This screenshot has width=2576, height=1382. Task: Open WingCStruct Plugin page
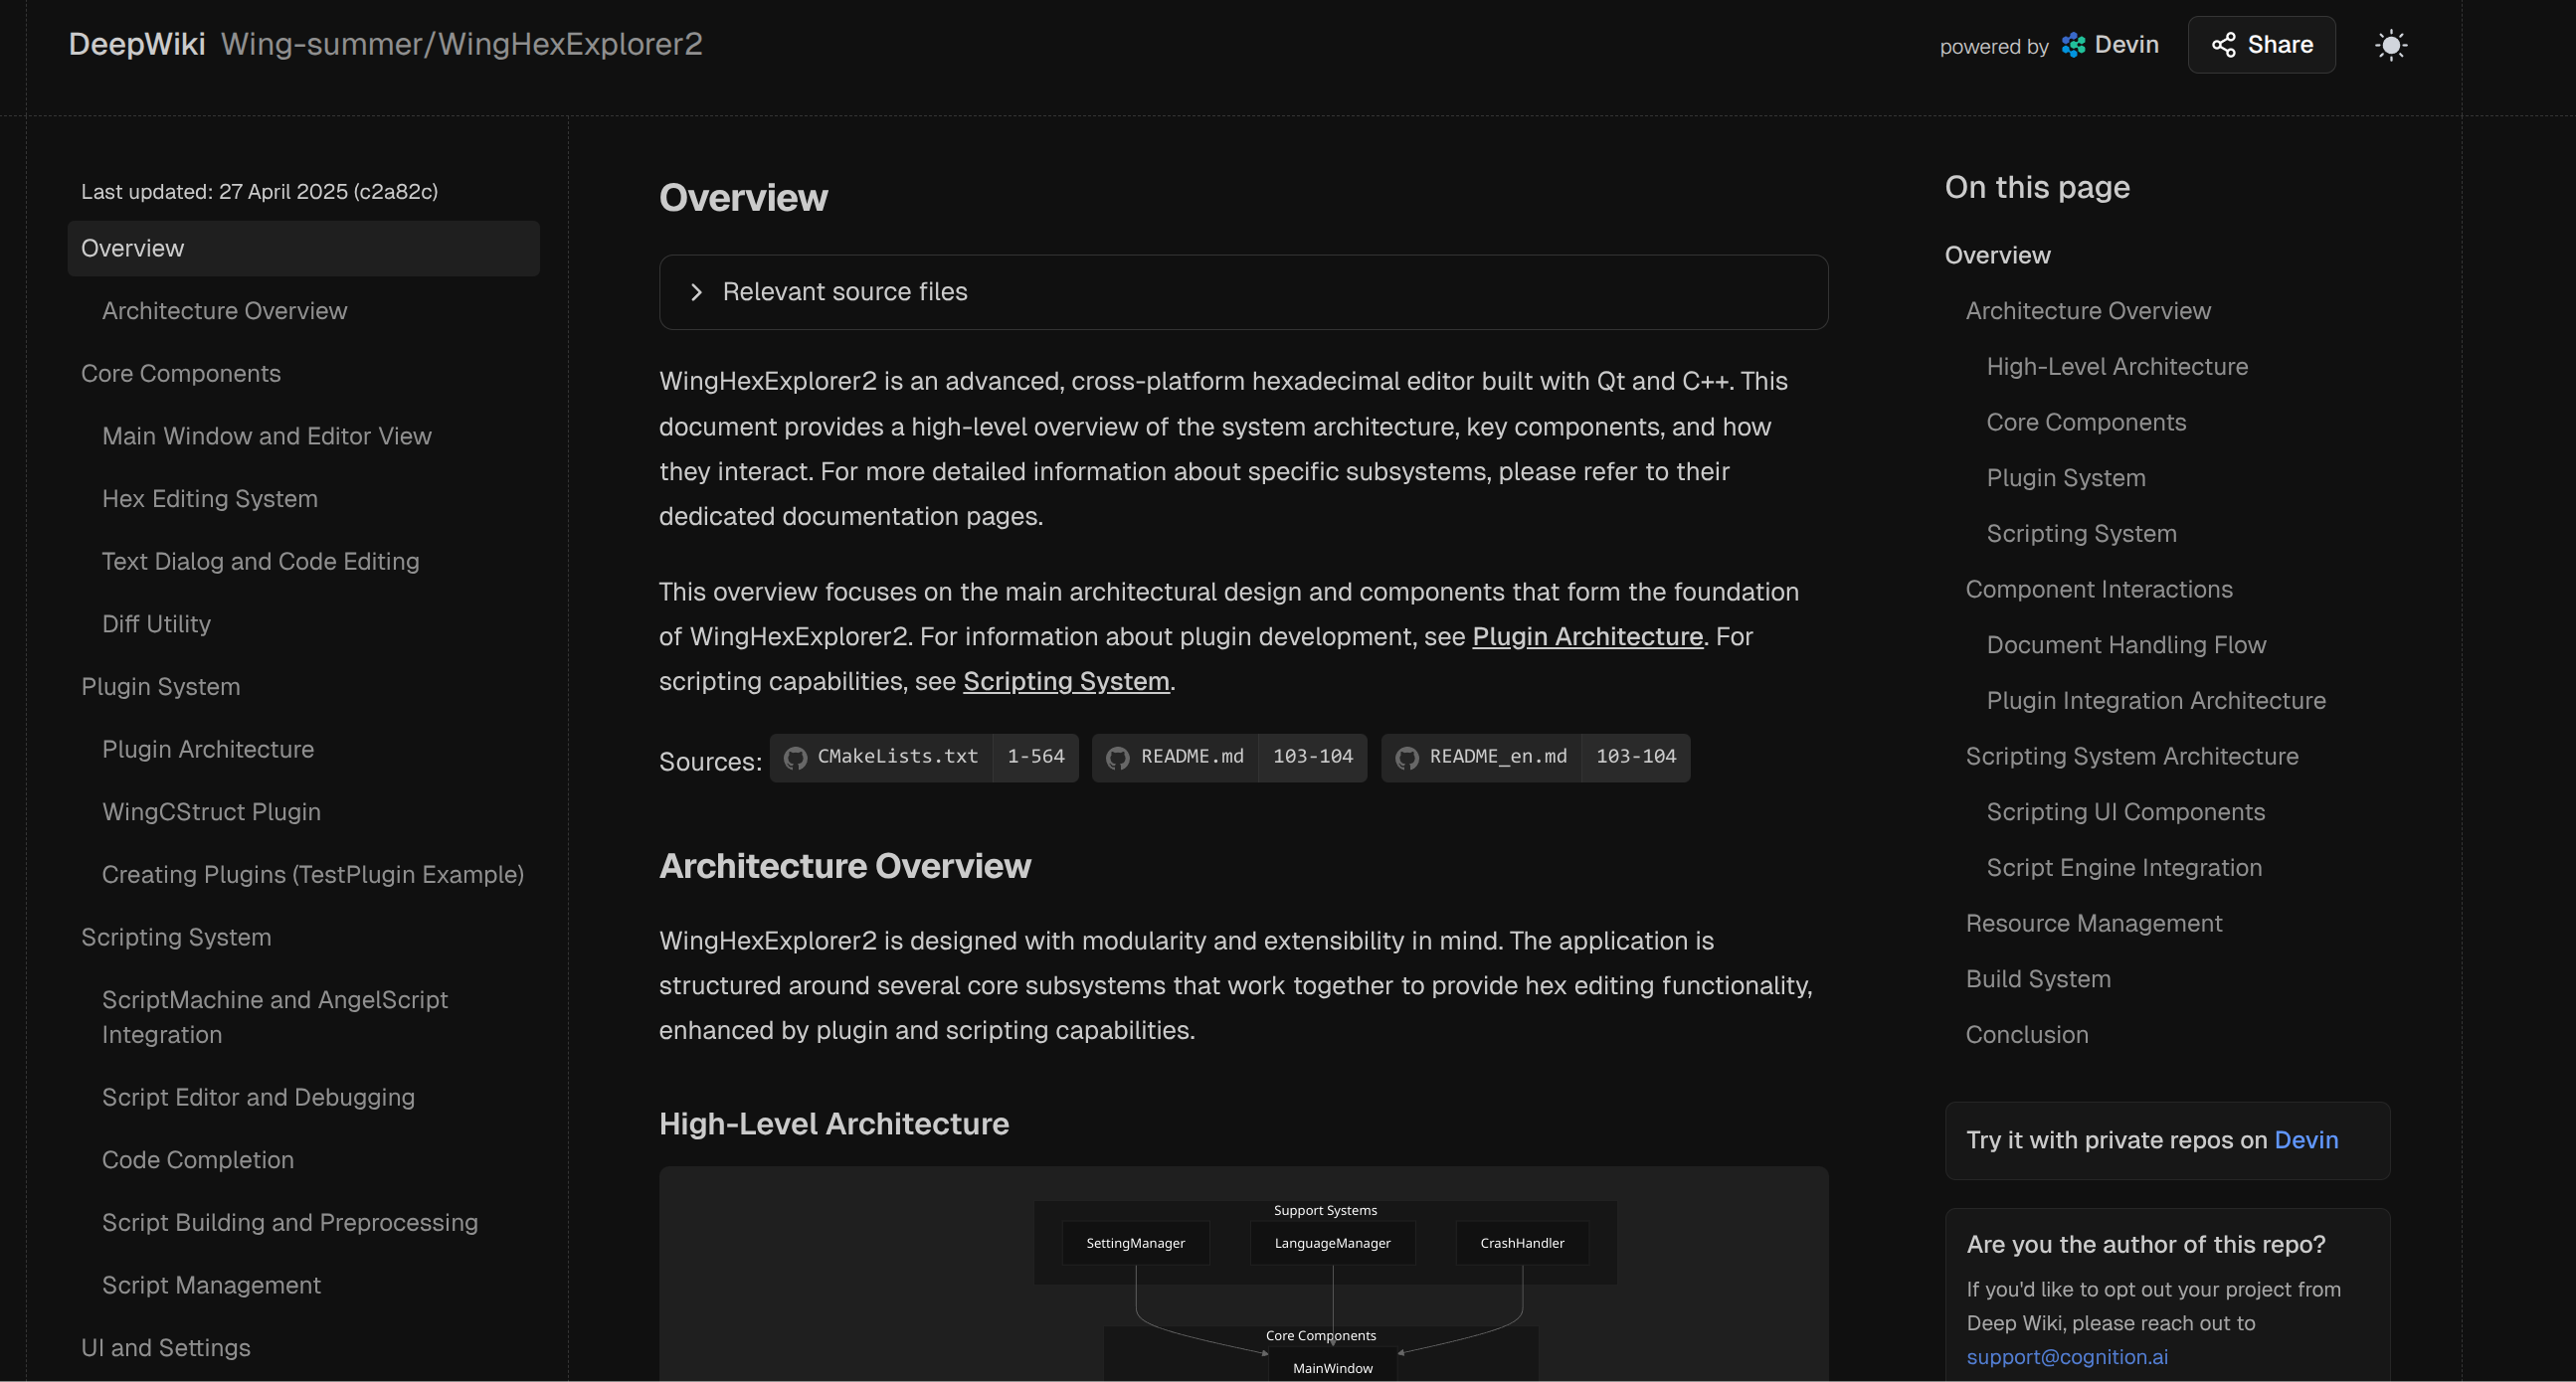(212, 812)
